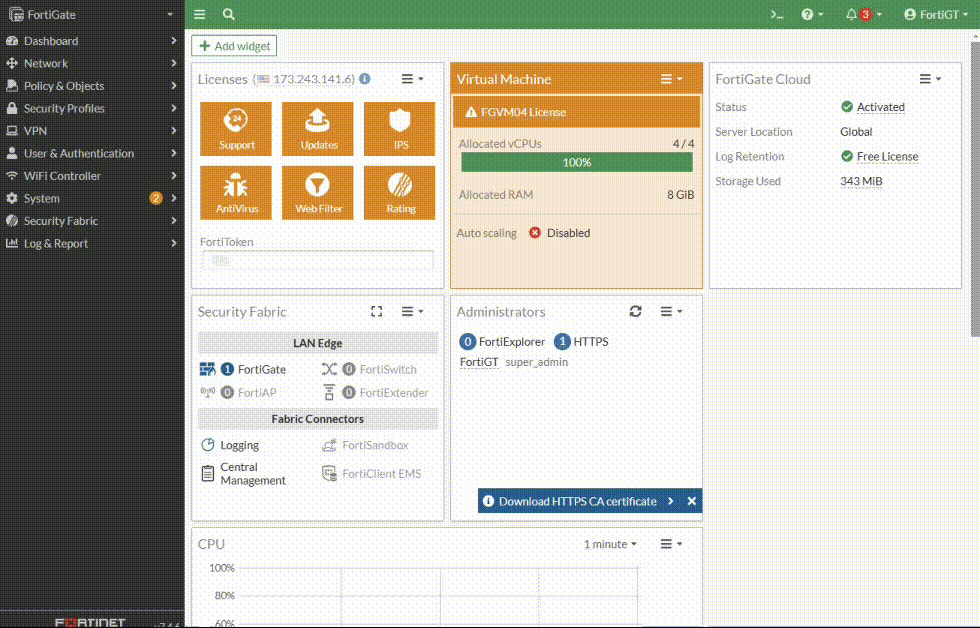Dismiss the HTTPS CA certificate banner
This screenshot has width=980, height=628.
[x=691, y=501]
